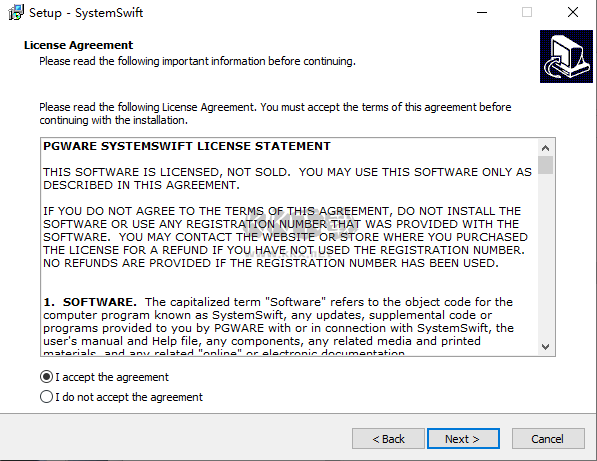Close the Setup - SystemSwift window
Image resolution: width=597 pixels, height=461 pixels.
click(573, 13)
